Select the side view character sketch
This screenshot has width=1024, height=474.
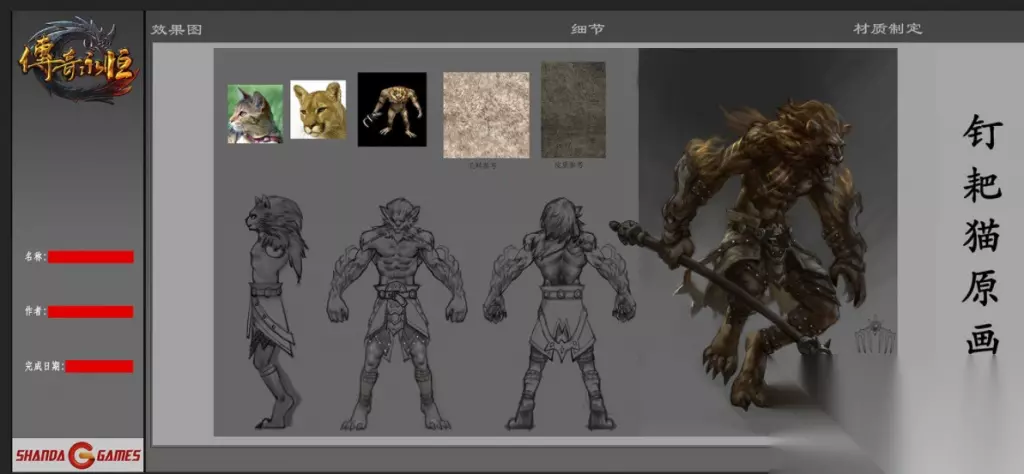coord(273,310)
